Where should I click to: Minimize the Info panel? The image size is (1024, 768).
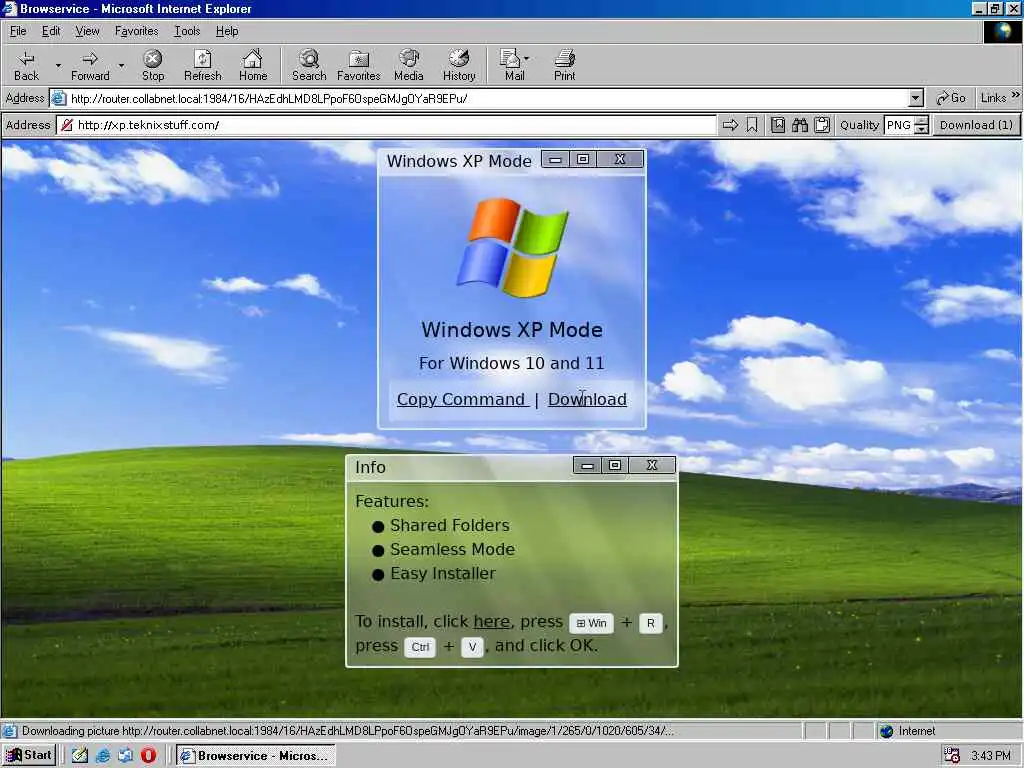click(x=587, y=465)
